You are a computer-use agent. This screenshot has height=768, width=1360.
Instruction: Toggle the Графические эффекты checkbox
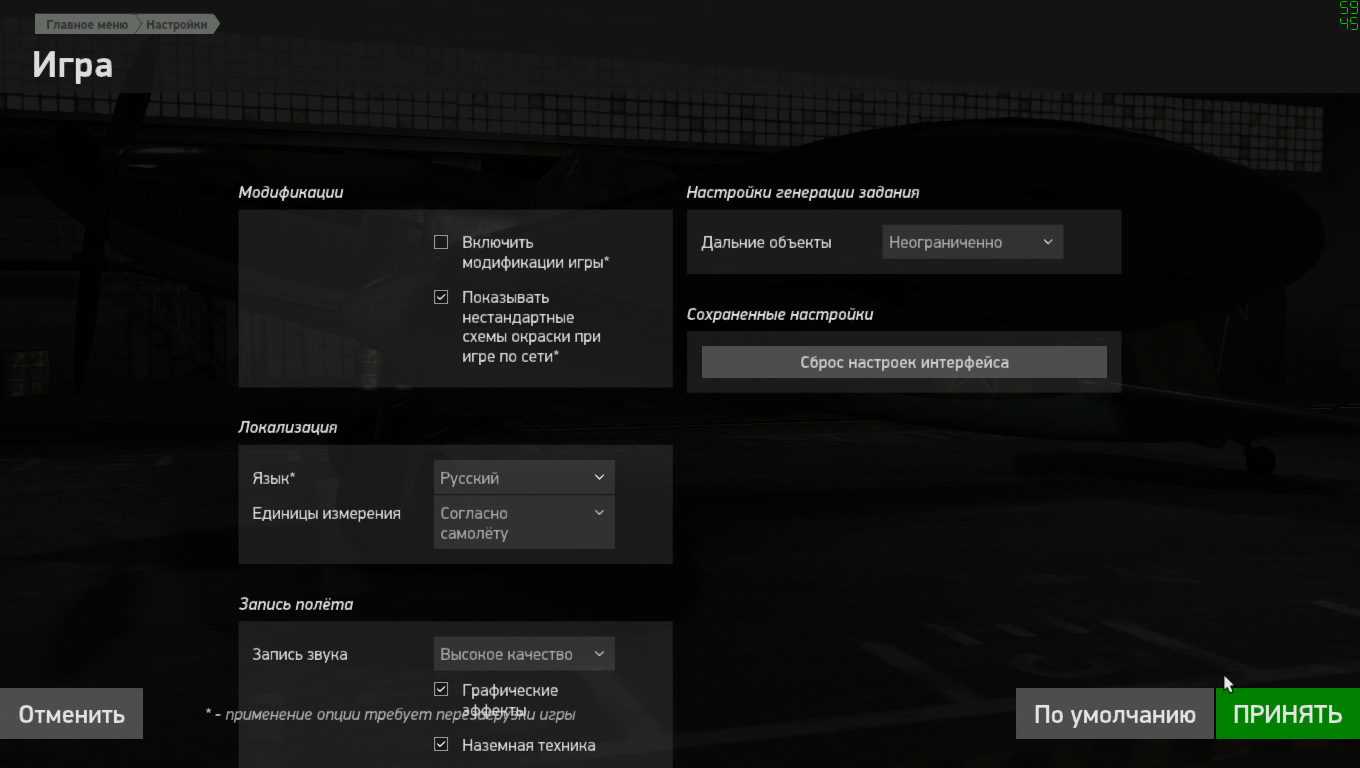(x=441, y=690)
